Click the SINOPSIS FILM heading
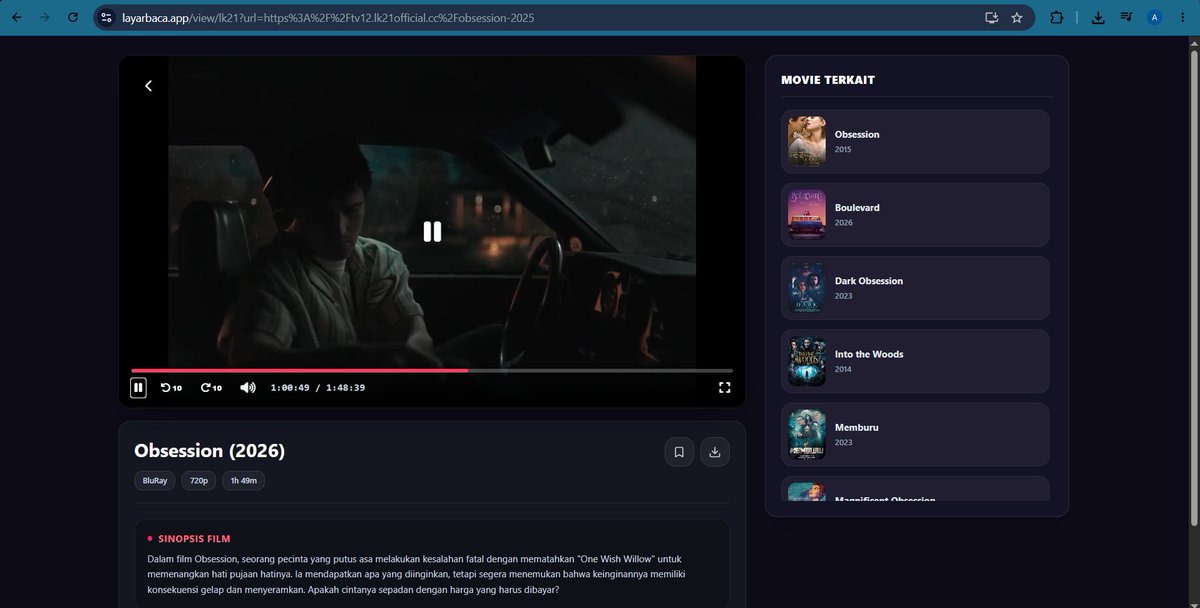The image size is (1200, 608). point(194,538)
